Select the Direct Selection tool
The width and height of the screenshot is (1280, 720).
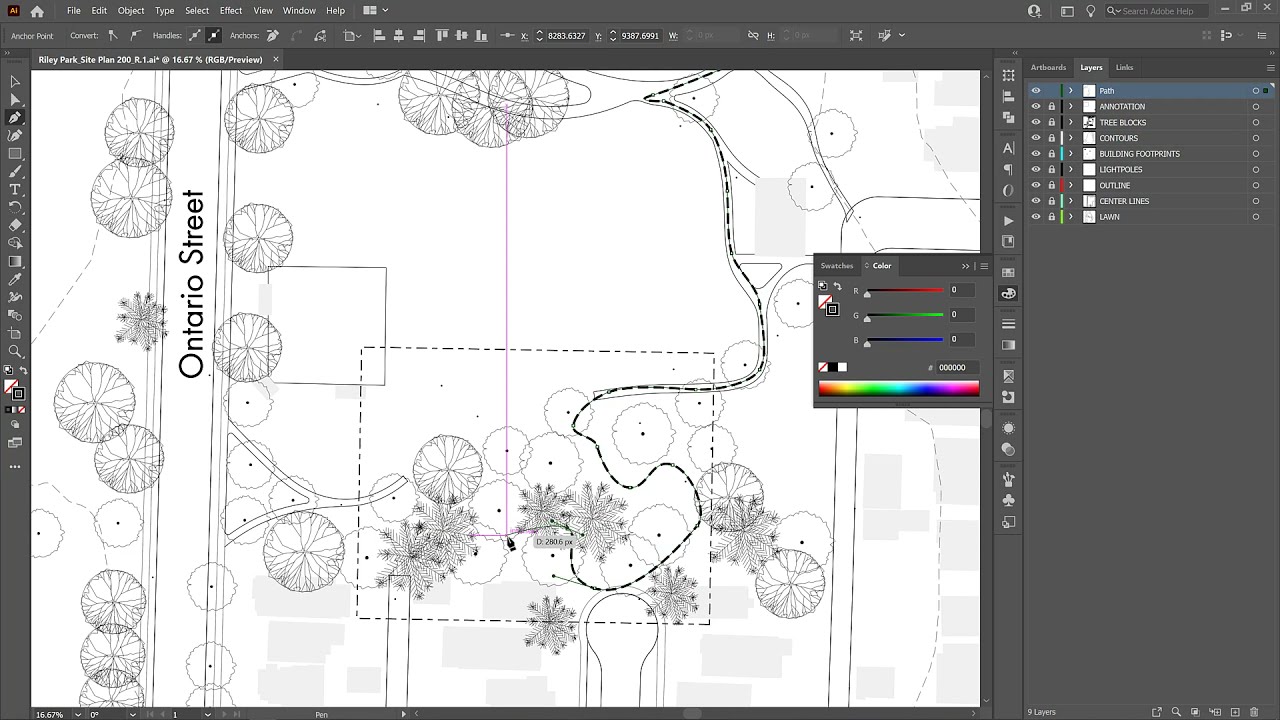pyautogui.click(x=15, y=100)
